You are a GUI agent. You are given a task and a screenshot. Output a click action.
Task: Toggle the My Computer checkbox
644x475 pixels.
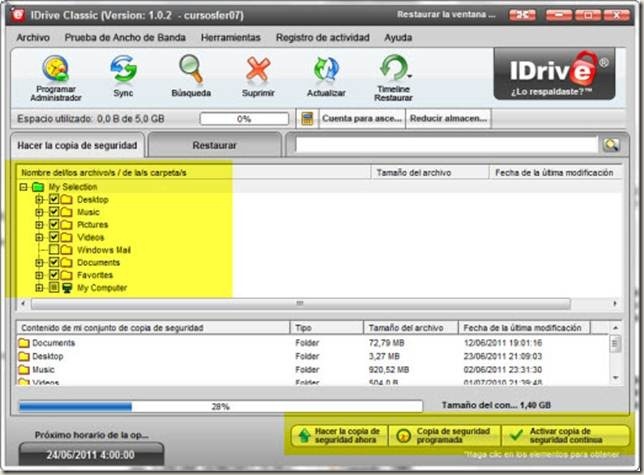coord(54,287)
